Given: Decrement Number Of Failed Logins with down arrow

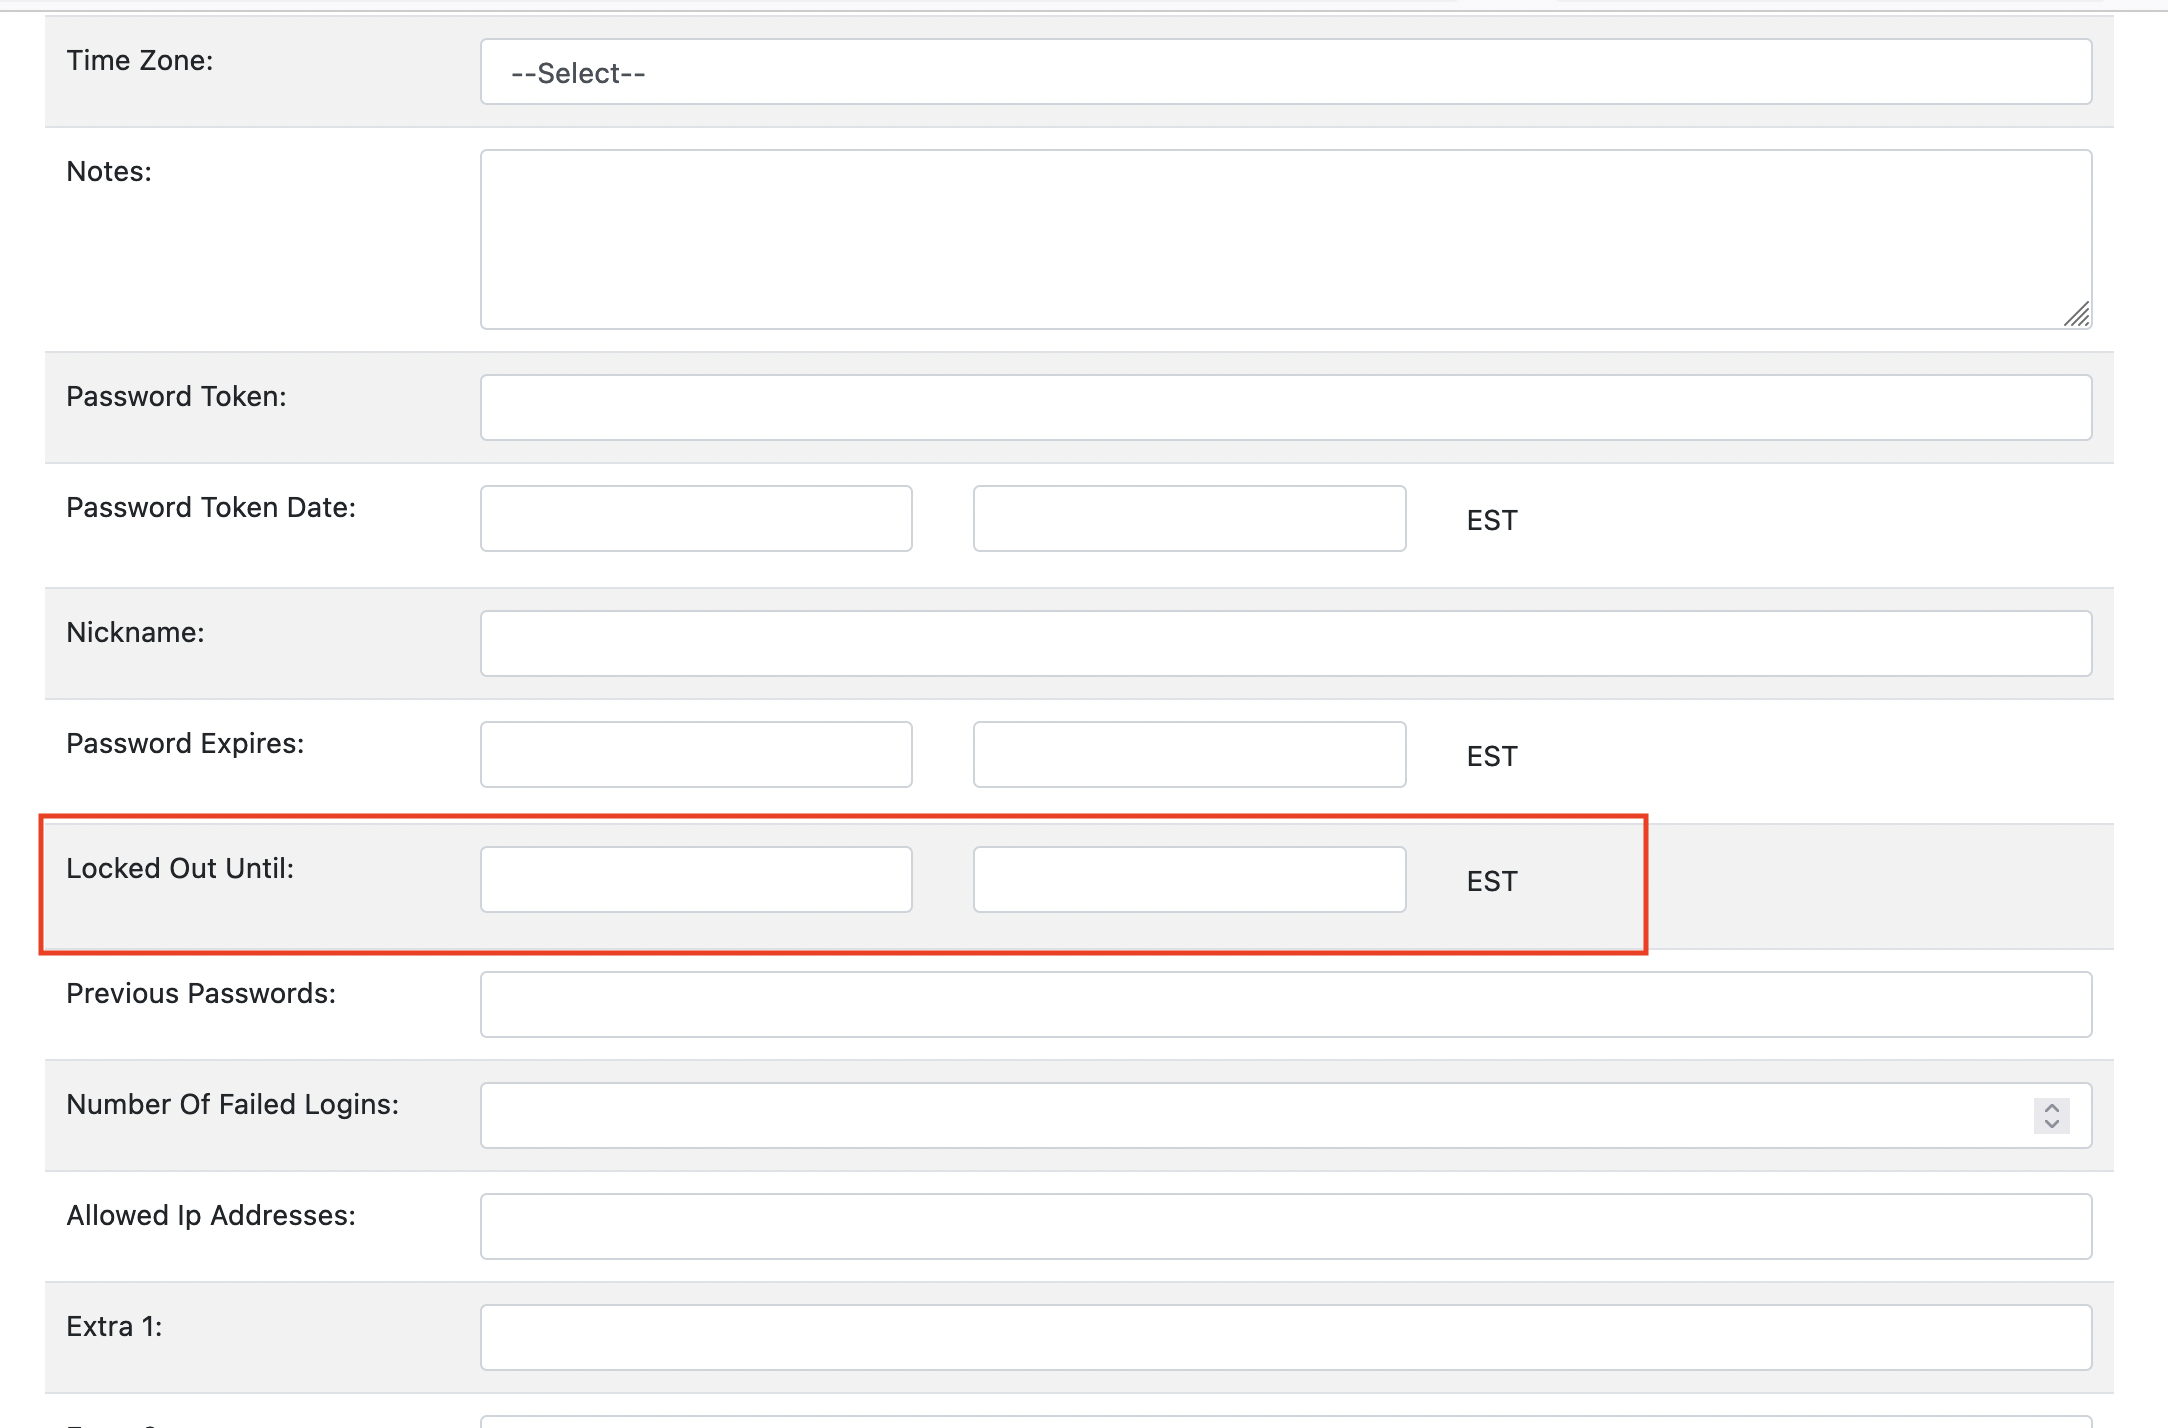Looking at the screenshot, I should coord(2050,1123).
